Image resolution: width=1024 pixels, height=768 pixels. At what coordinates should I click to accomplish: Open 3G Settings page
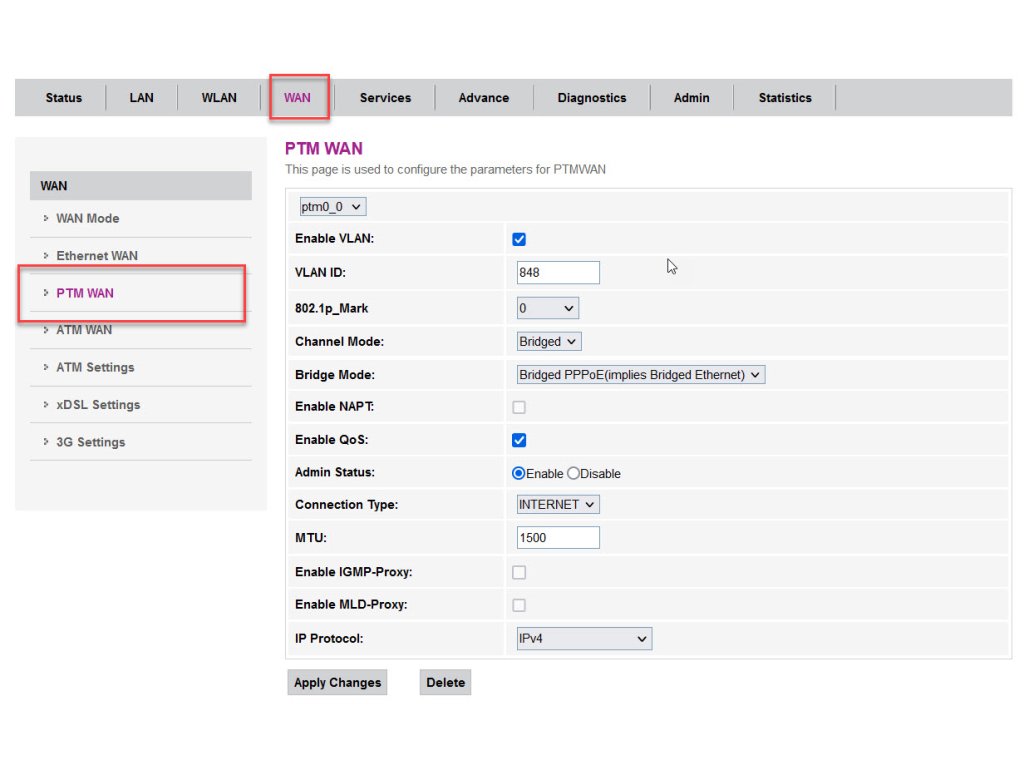pos(90,442)
